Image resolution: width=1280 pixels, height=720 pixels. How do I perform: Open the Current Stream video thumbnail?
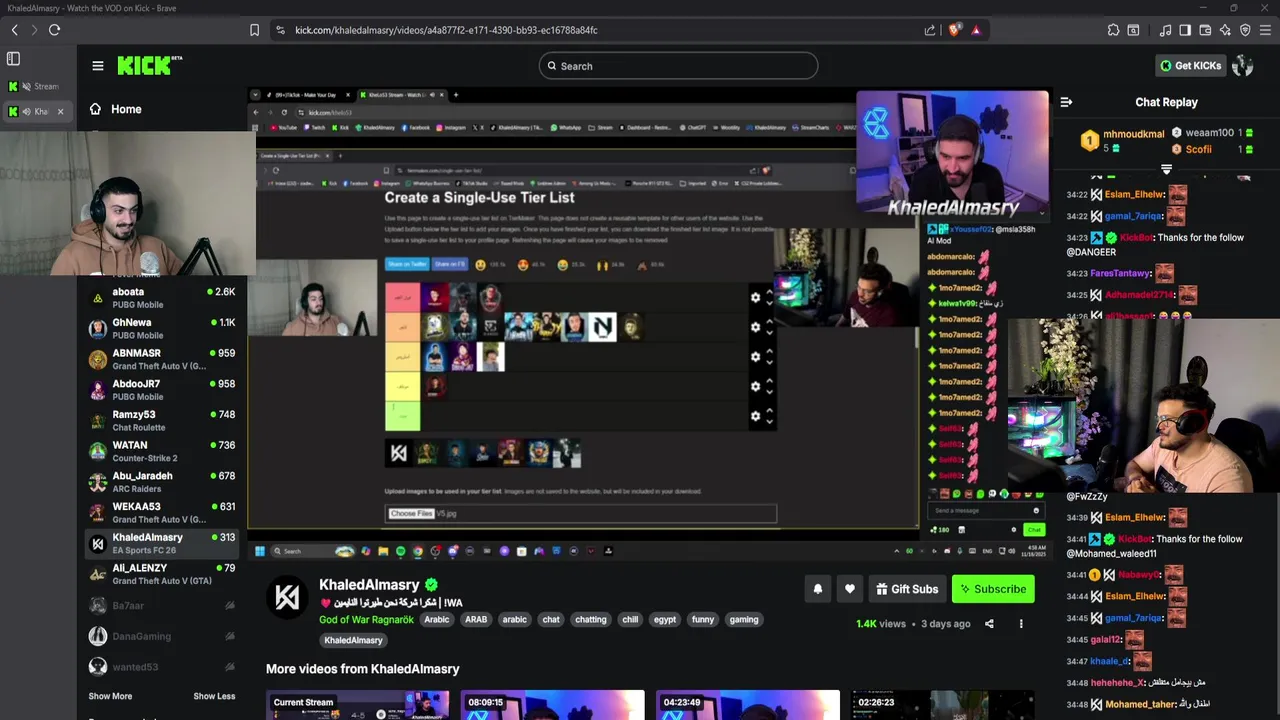click(x=357, y=705)
